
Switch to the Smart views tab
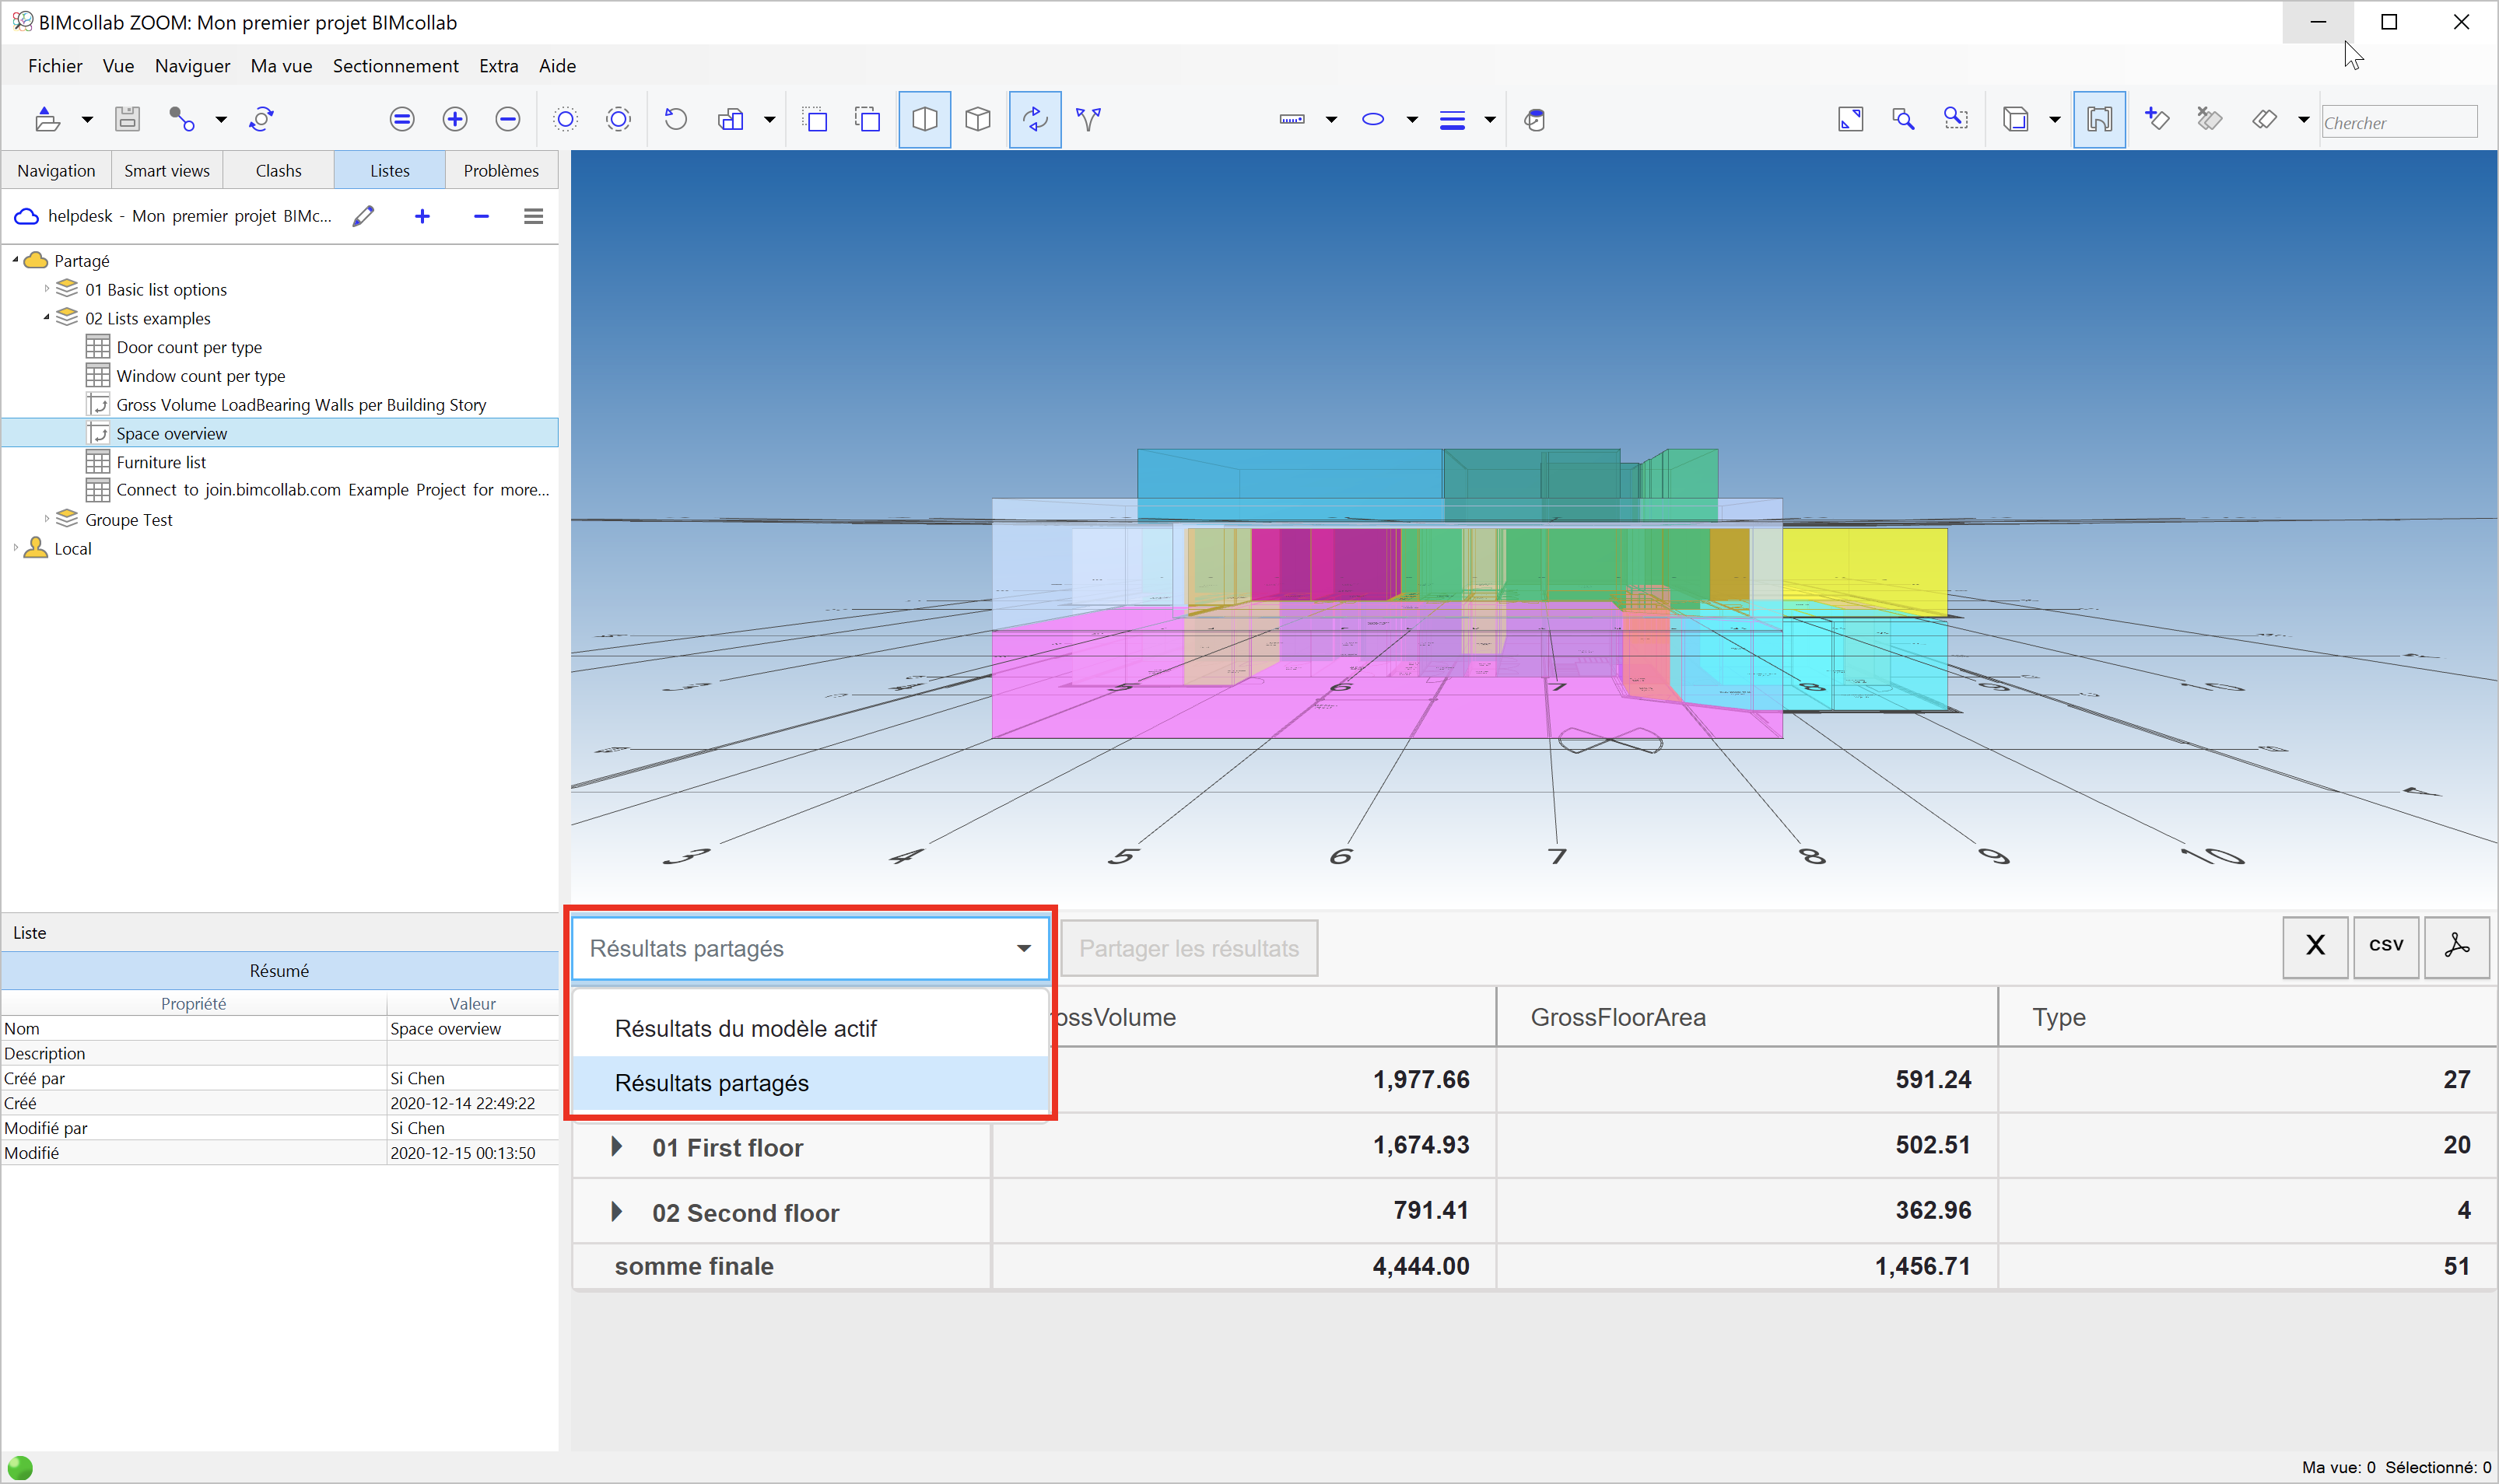click(167, 171)
